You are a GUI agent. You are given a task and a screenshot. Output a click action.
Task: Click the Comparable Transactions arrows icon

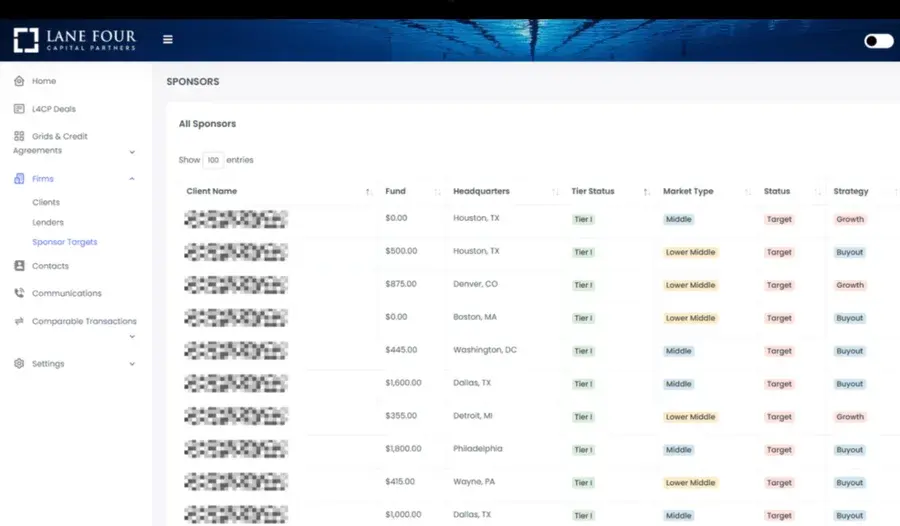point(19,321)
